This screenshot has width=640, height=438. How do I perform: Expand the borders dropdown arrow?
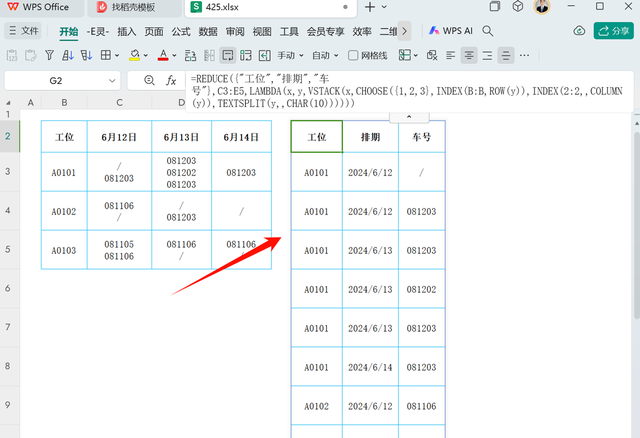117,56
